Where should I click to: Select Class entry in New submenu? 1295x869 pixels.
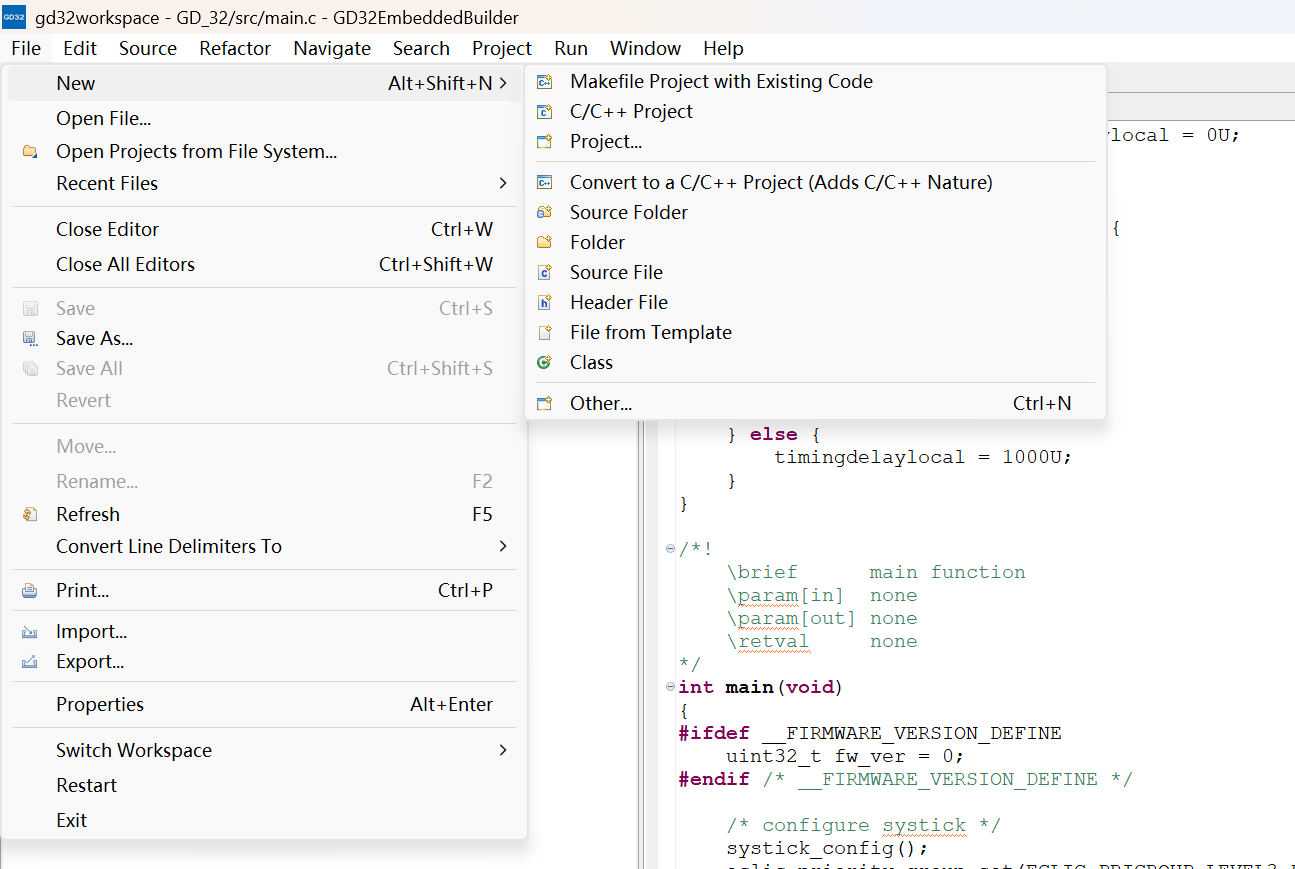815,362
